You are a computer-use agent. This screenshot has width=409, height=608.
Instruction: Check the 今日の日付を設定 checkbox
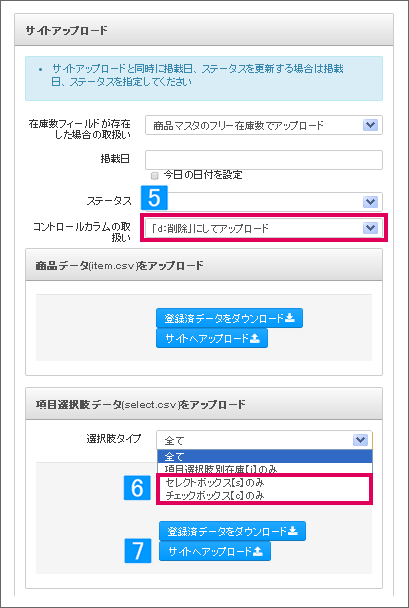[x=155, y=176]
